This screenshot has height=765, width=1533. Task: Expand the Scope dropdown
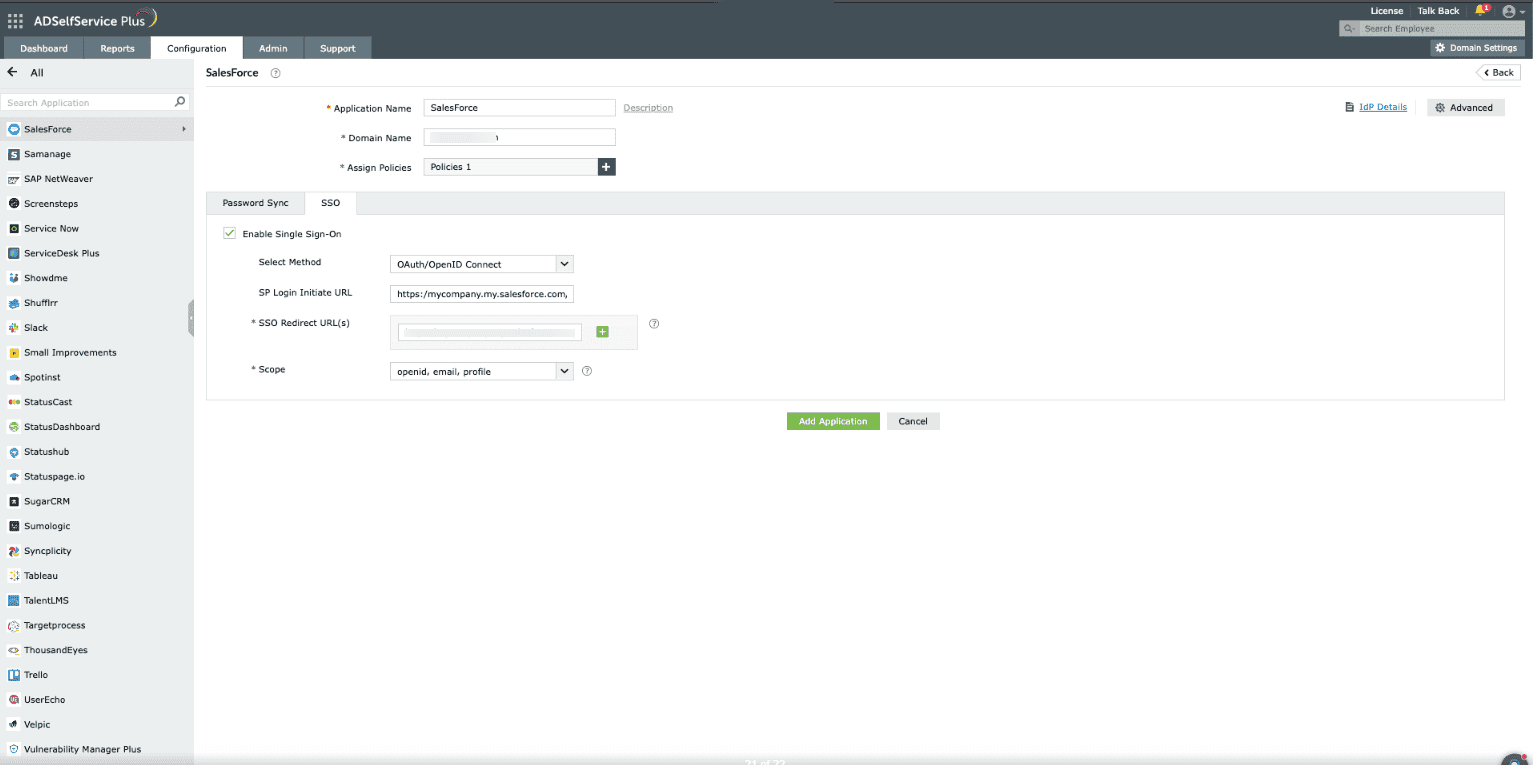[564, 370]
